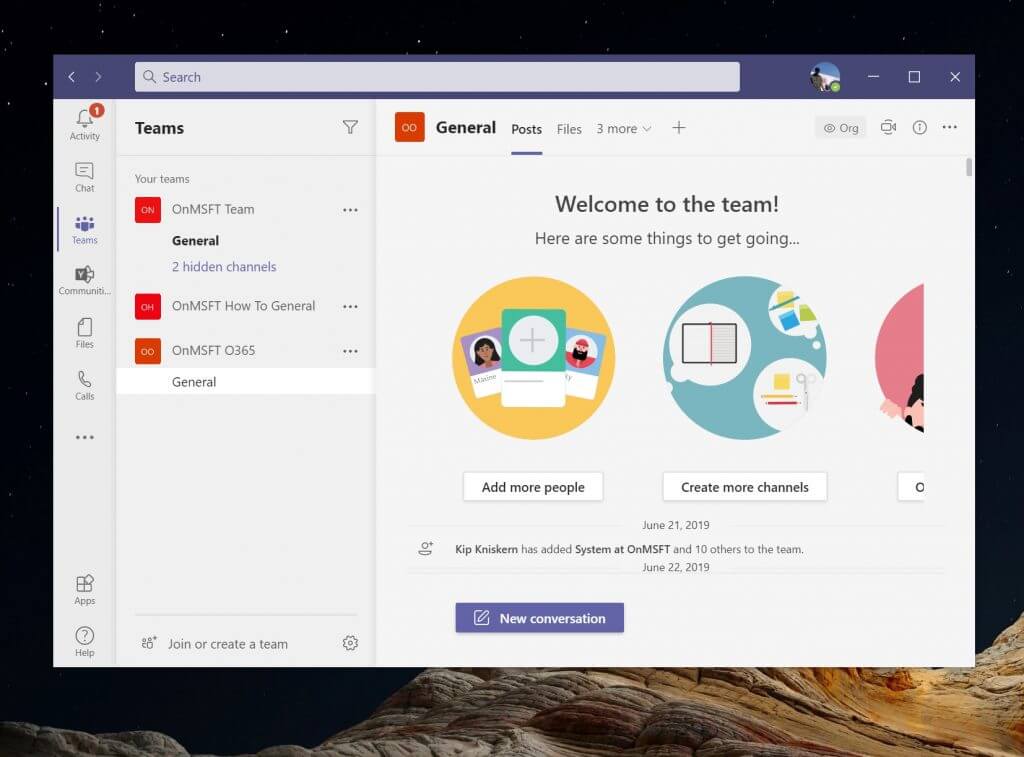The image size is (1024, 757).
Task: Open OnMSFT How To General more options
Action: [350, 306]
